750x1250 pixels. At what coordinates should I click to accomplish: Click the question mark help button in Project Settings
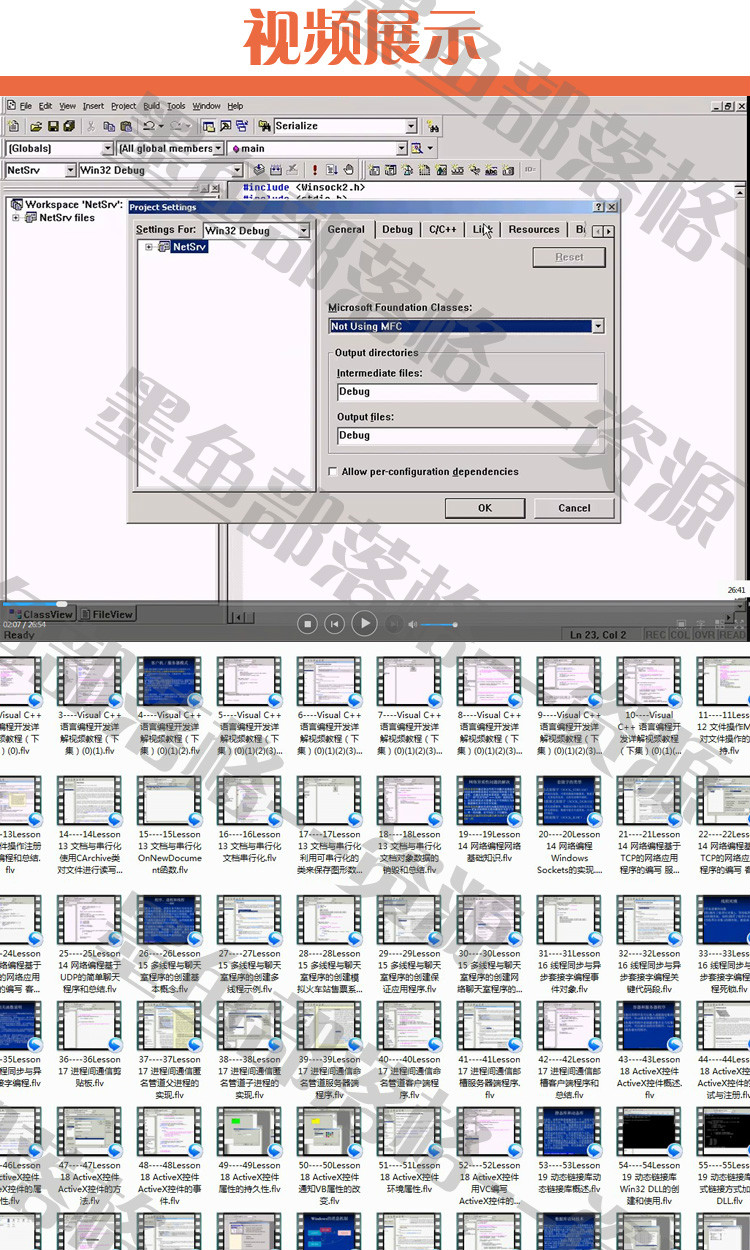[x=599, y=207]
